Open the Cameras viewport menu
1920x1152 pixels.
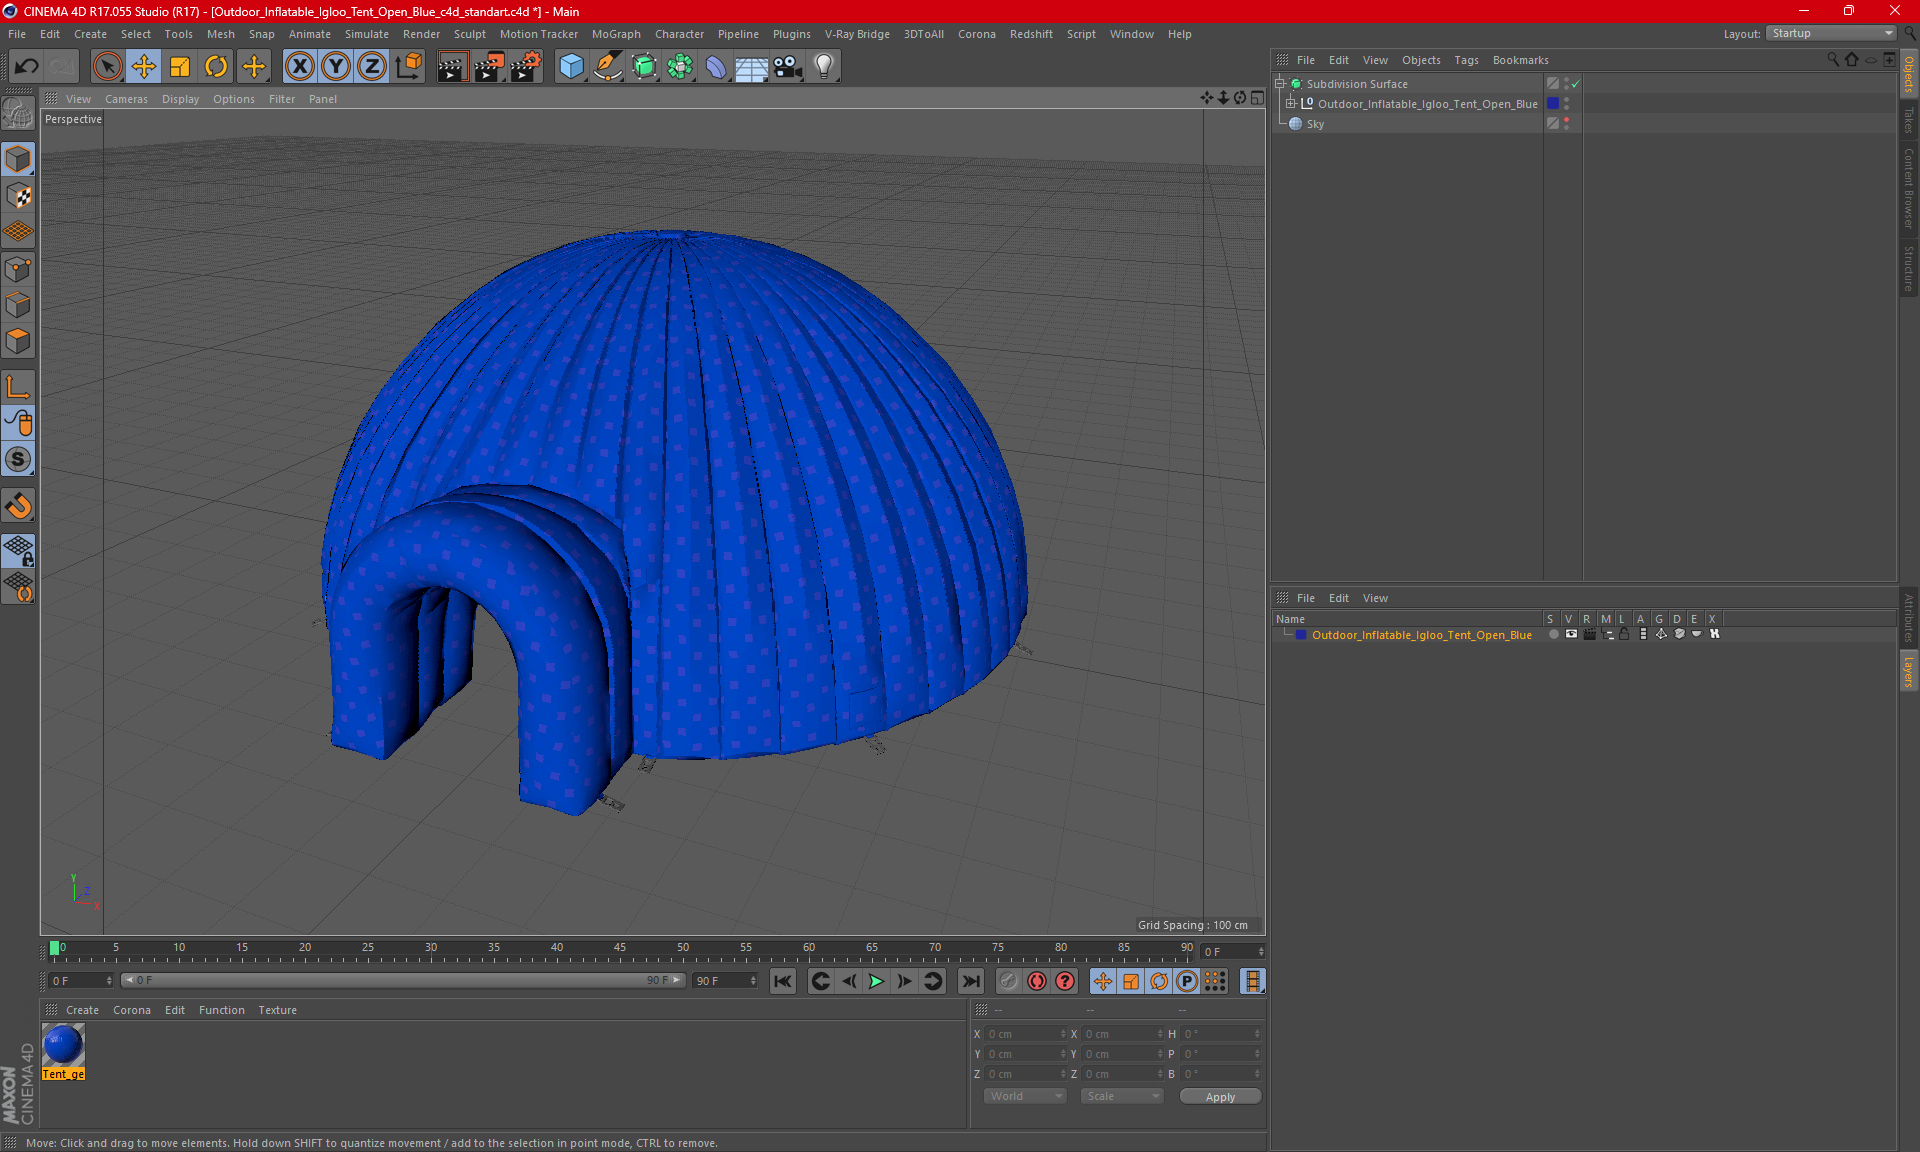126,99
